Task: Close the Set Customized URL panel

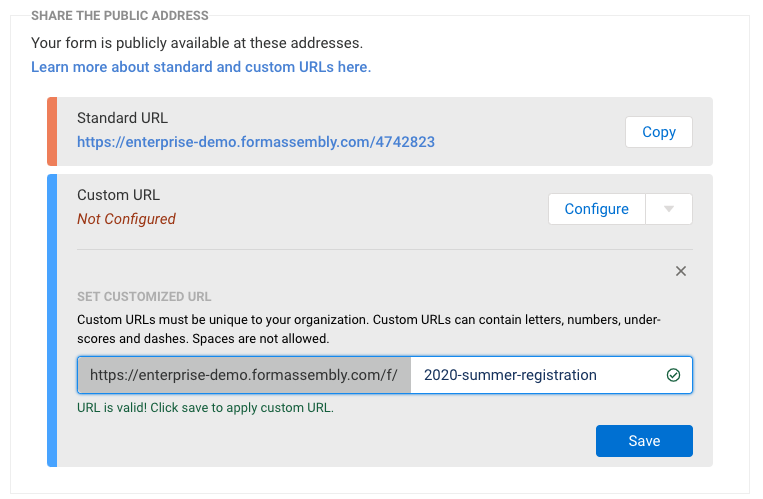Action: tap(681, 271)
